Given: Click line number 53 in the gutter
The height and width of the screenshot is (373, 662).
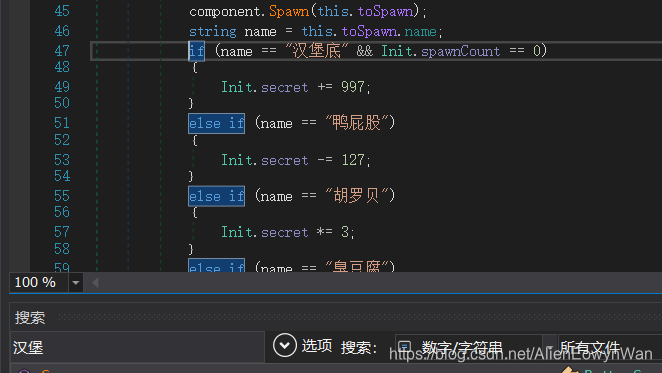Looking at the screenshot, I should click(62, 160).
